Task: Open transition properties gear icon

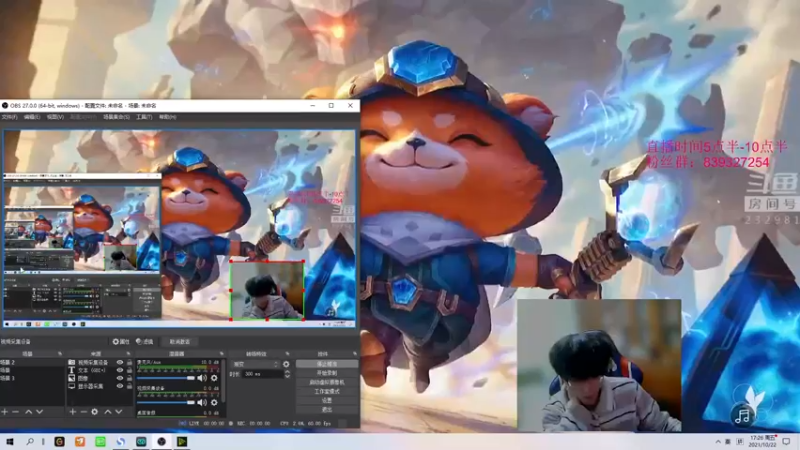Action: coord(286,364)
